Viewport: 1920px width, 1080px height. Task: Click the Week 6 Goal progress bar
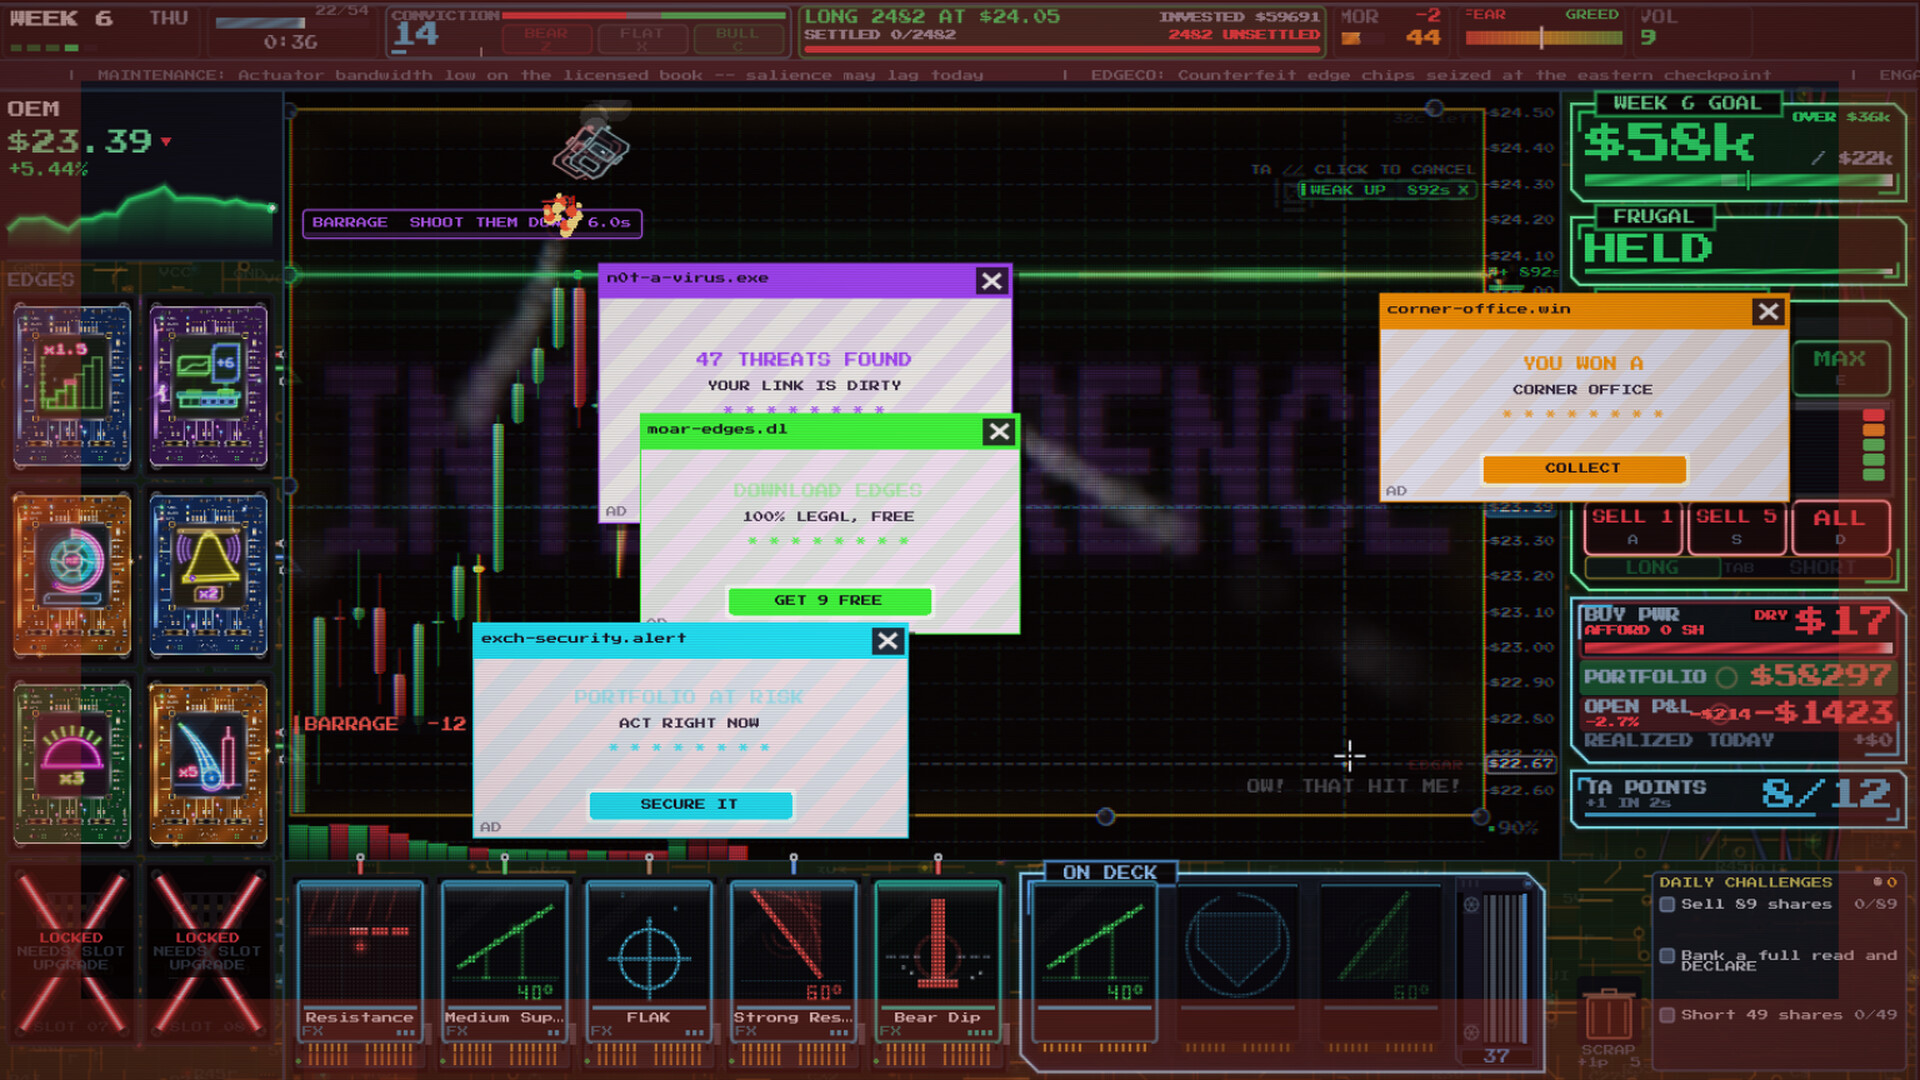(1739, 181)
